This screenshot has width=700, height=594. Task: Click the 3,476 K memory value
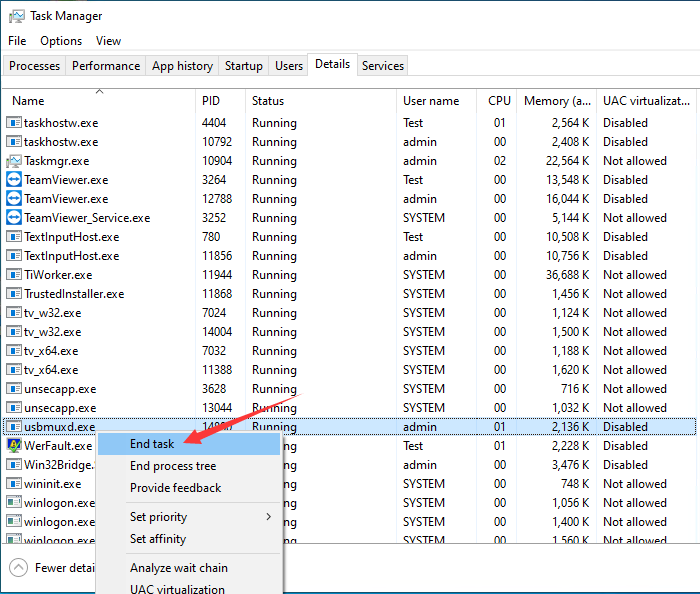coord(571,465)
